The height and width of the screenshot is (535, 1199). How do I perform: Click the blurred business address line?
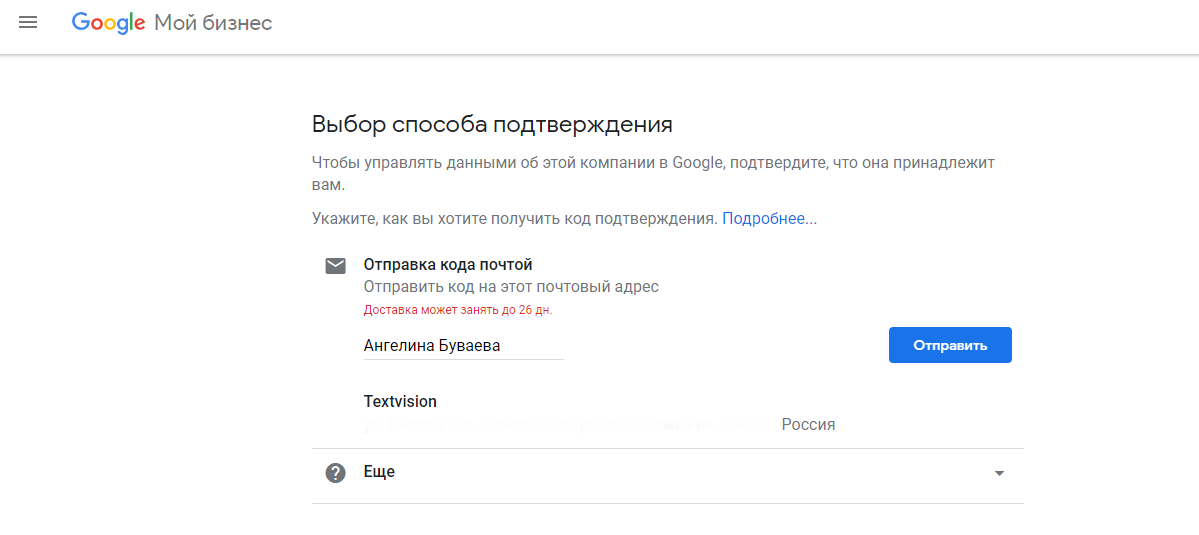[570, 425]
